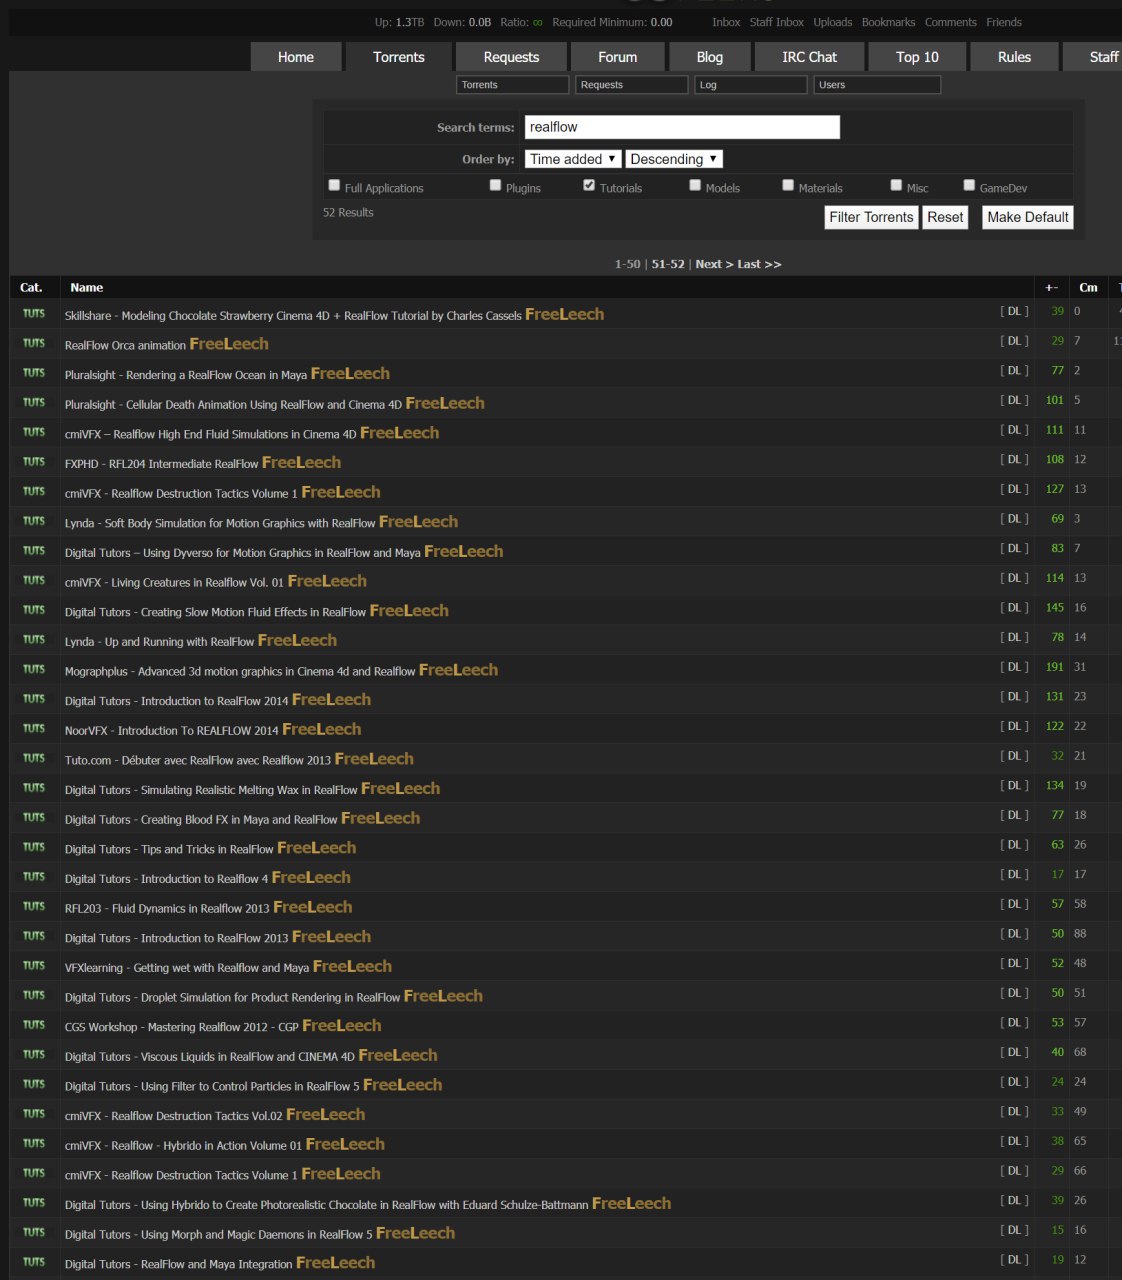Click TUTS icon for Viscous Liquids in RealFlow and CINEMA 4D
Screen dimensions: 1122x1280
34,1054
